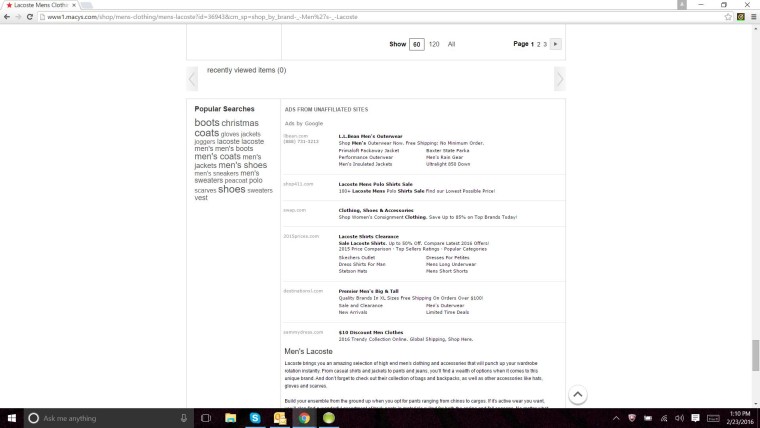760x428 pixels.
Task: Click 'men's boots' popular search
Action: pyautogui.click(x=234, y=149)
